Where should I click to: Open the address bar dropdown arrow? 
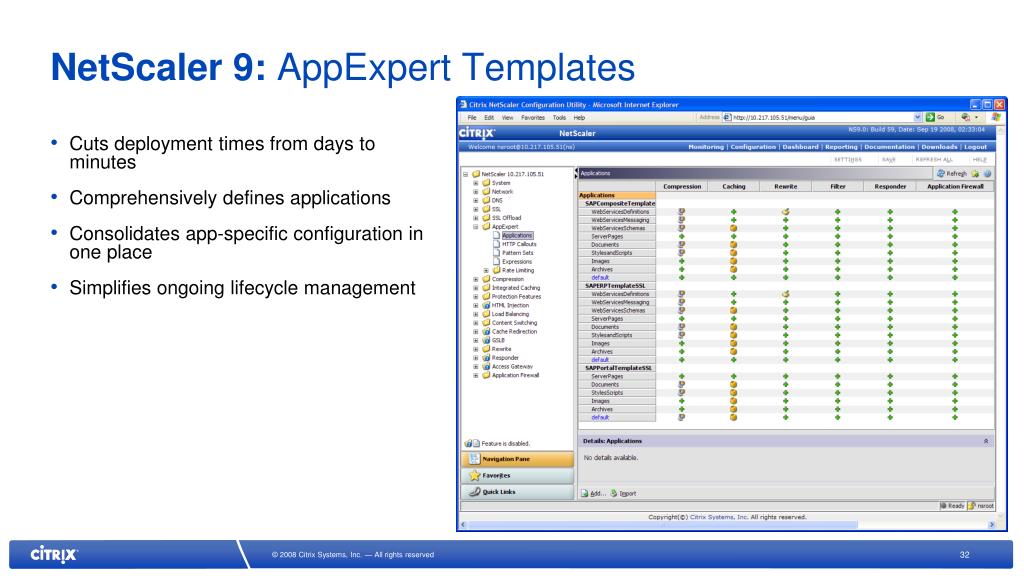pos(918,118)
